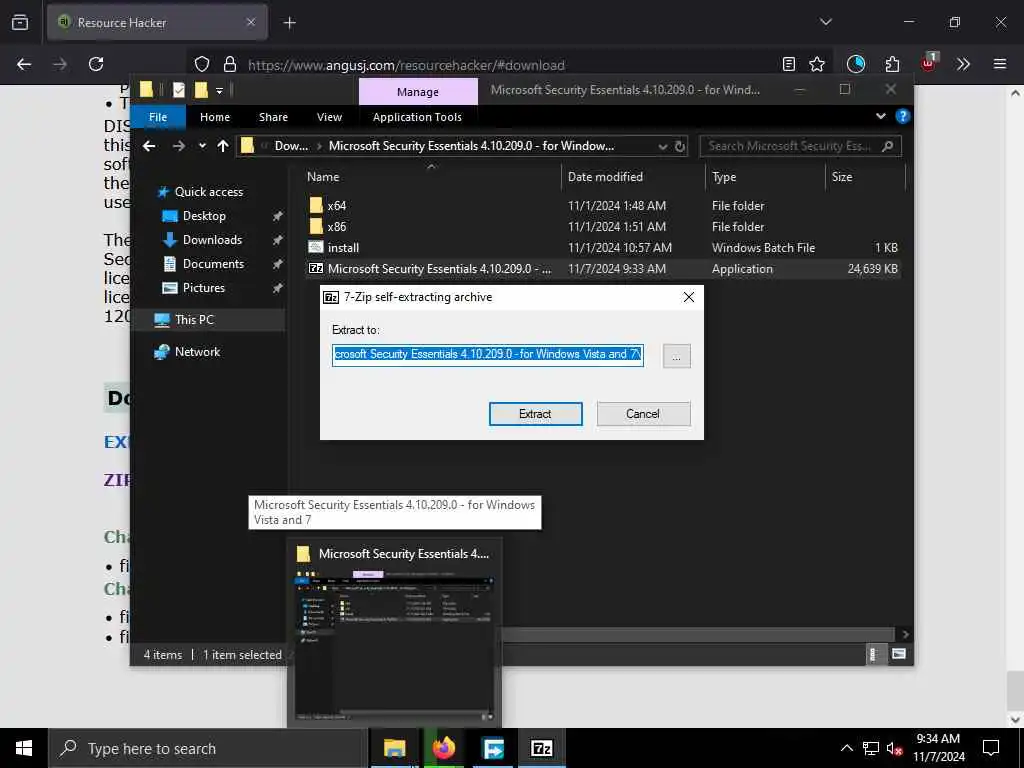Image resolution: width=1024 pixels, height=768 pixels.
Task: Open browse (...) button for extract path
Action: [x=677, y=356]
